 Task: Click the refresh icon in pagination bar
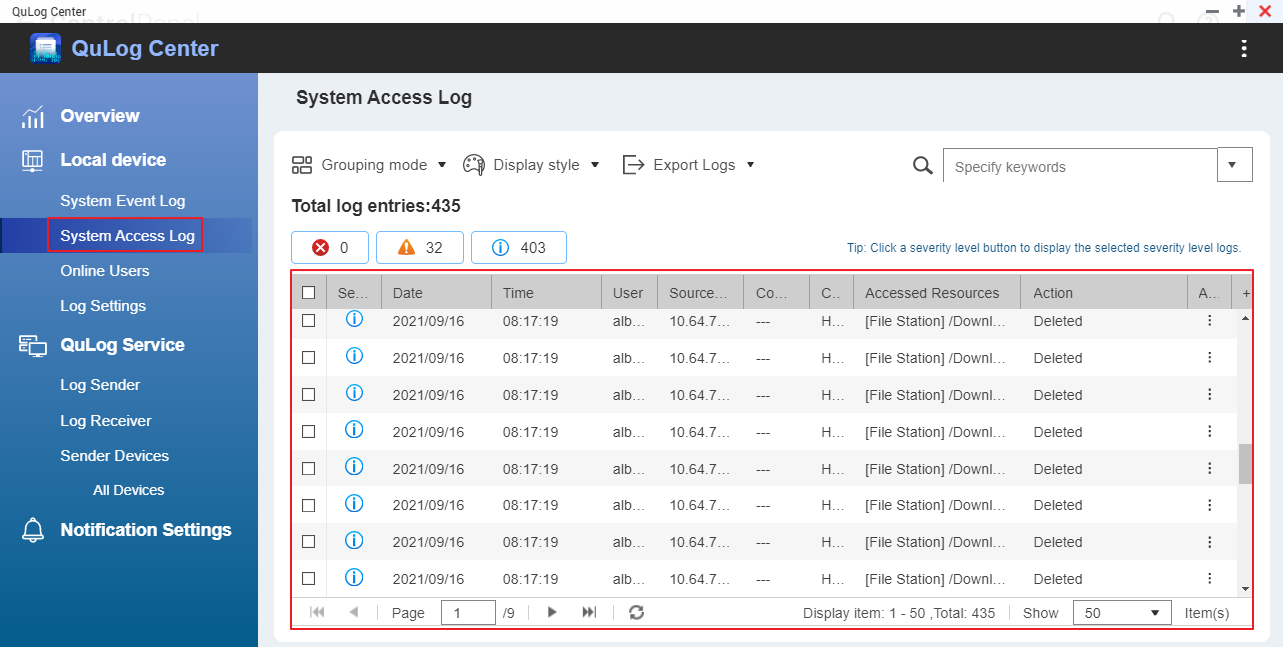[636, 612]
